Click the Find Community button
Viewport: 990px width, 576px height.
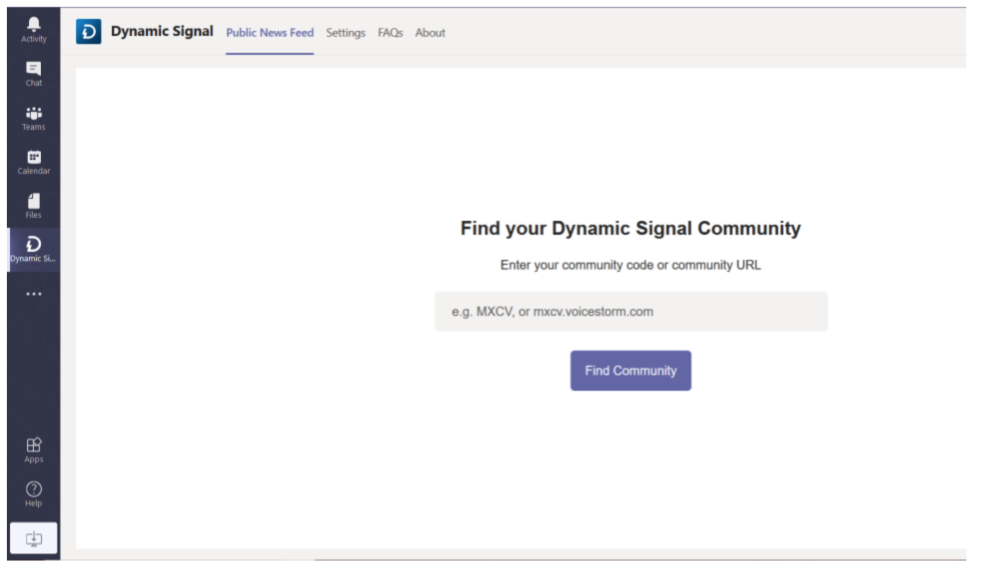631,371
